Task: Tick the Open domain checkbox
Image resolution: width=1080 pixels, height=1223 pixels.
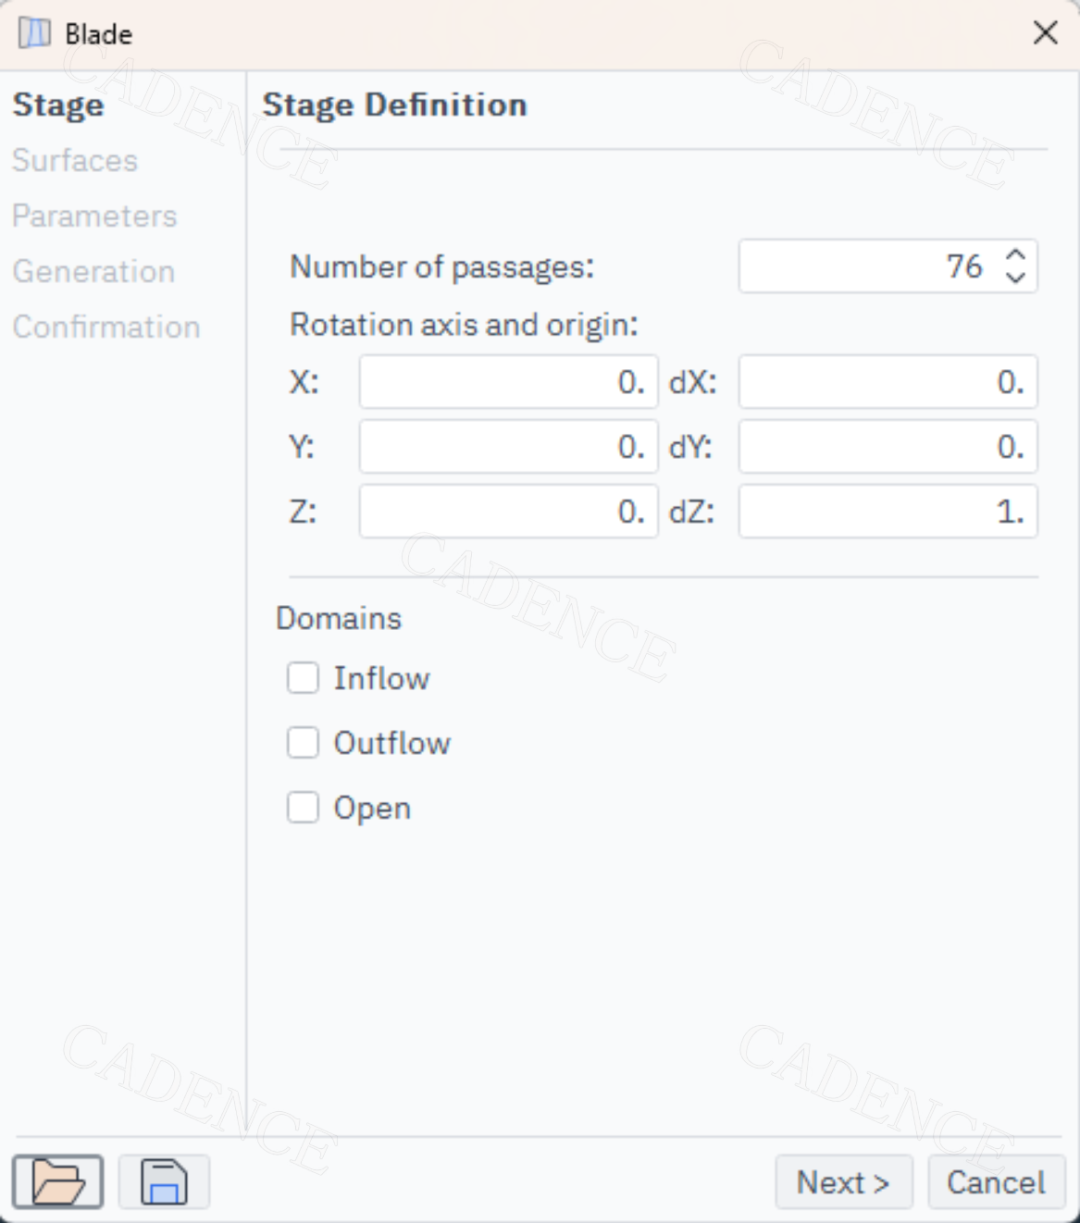Action: click(303, 807)
